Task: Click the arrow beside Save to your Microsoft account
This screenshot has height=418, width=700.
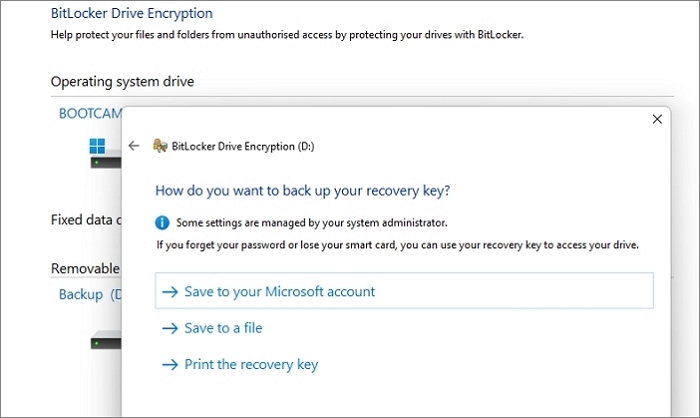Action: (169, 292)
